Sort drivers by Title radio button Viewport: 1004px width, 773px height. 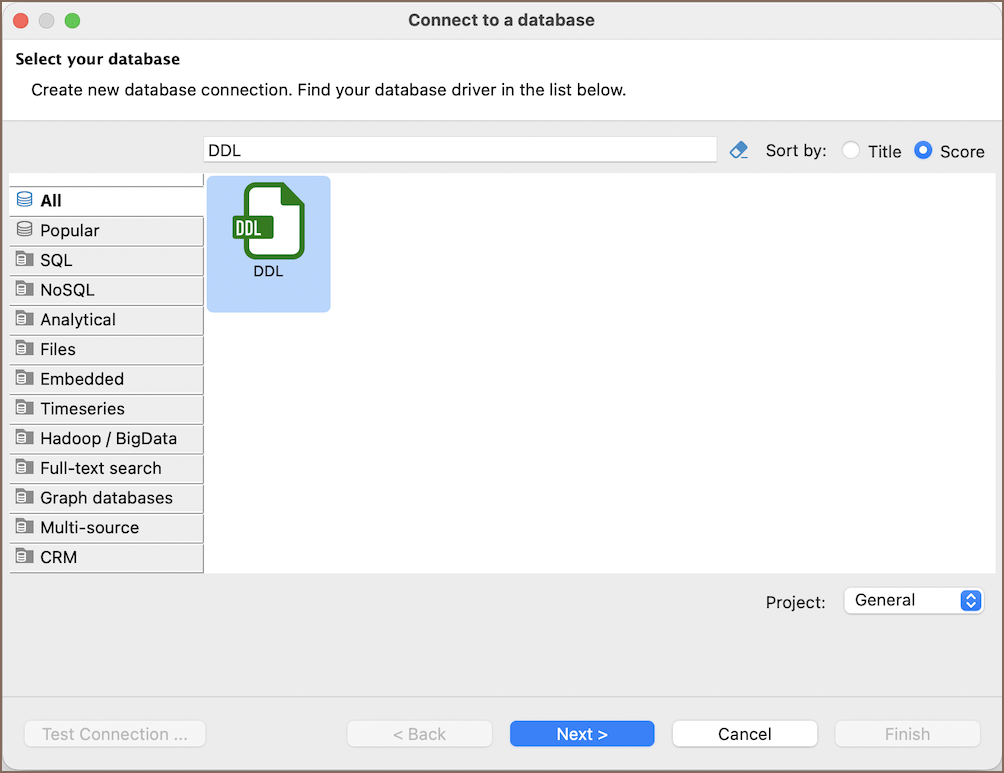coord(851,151)
